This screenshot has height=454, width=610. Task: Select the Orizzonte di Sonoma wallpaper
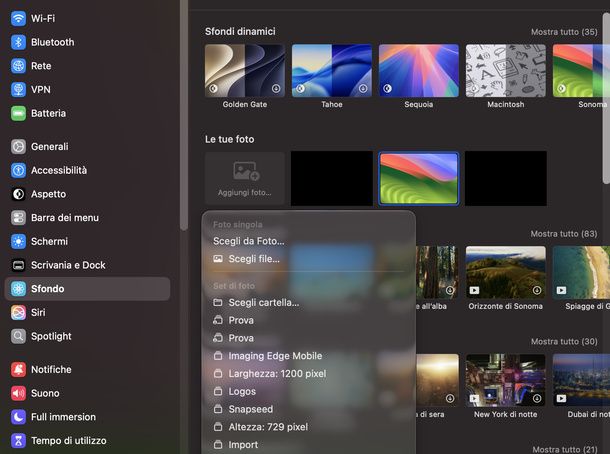[x=506, y=272]
